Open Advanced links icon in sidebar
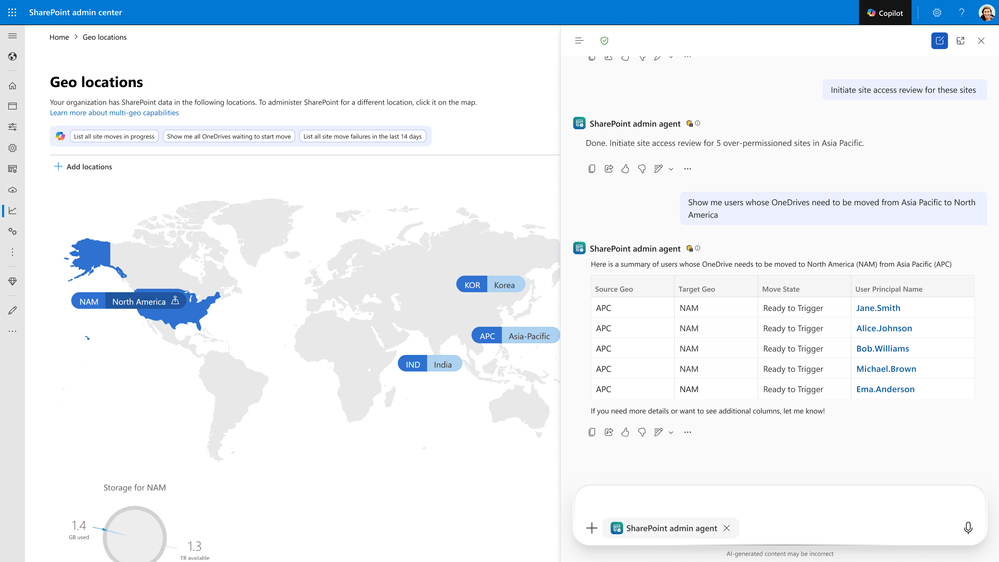999x562 pixels. (x=12, y=231)
